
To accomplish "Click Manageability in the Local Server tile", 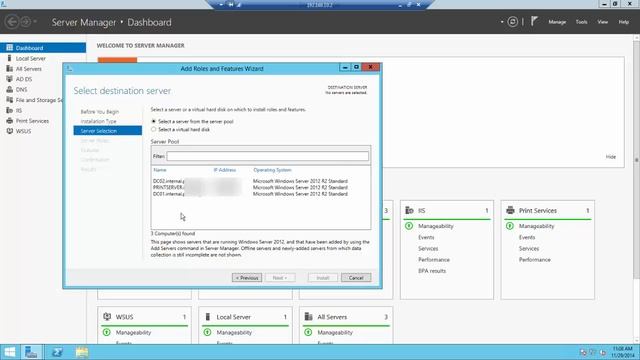I will (234, 332).
